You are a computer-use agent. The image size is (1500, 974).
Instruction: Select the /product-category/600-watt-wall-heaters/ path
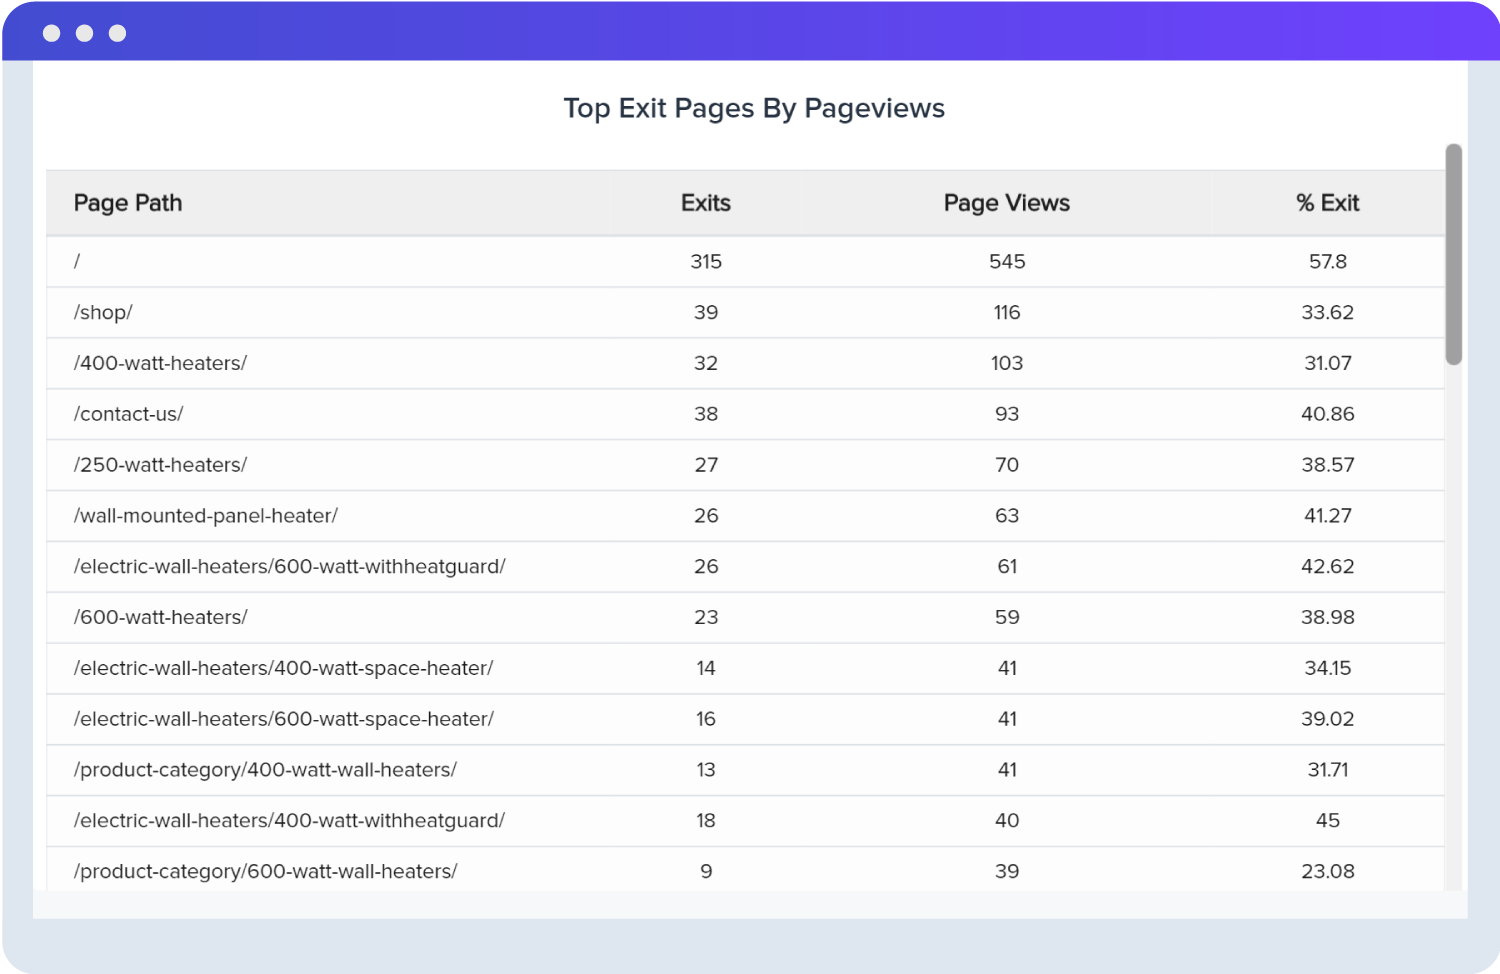pos(265,871)
